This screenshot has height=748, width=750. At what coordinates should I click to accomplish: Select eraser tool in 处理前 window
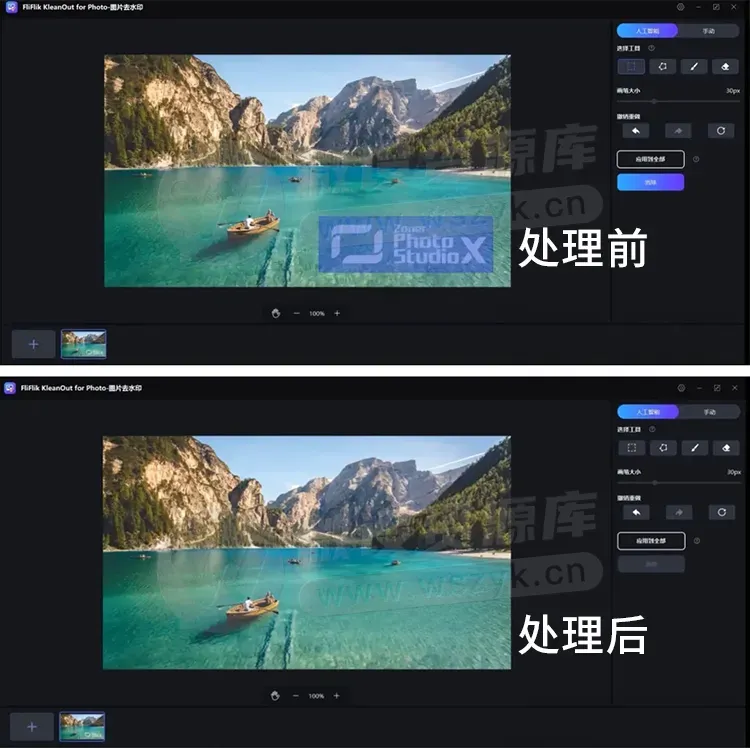(x=725, y=66)
